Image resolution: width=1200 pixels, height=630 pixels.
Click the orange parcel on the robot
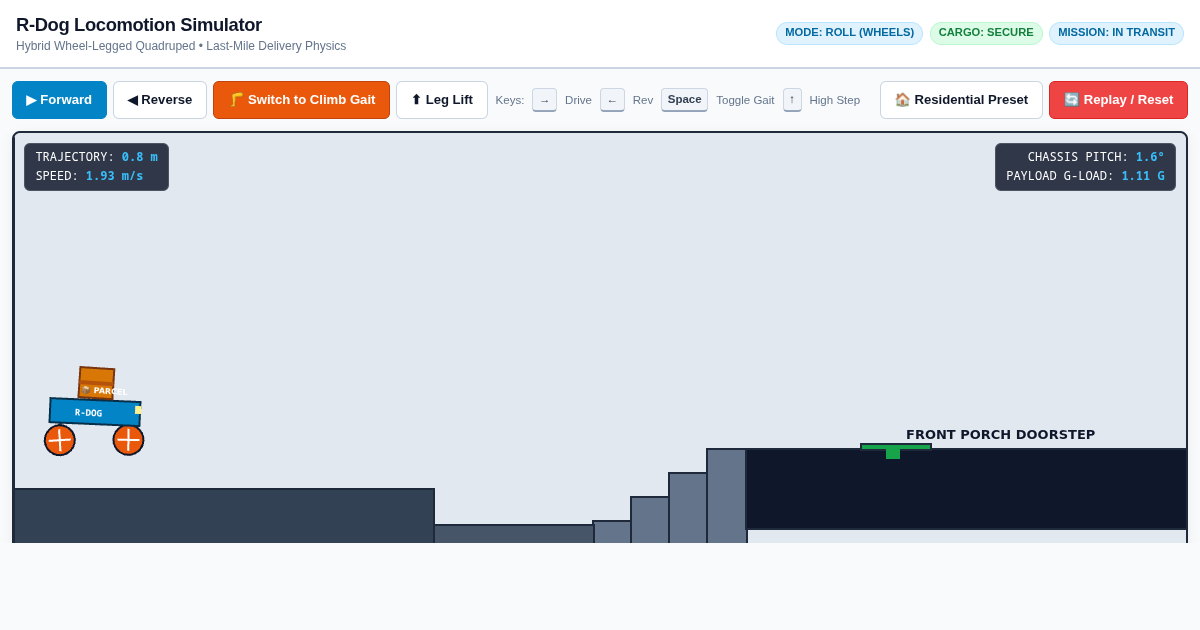point(96,383)
